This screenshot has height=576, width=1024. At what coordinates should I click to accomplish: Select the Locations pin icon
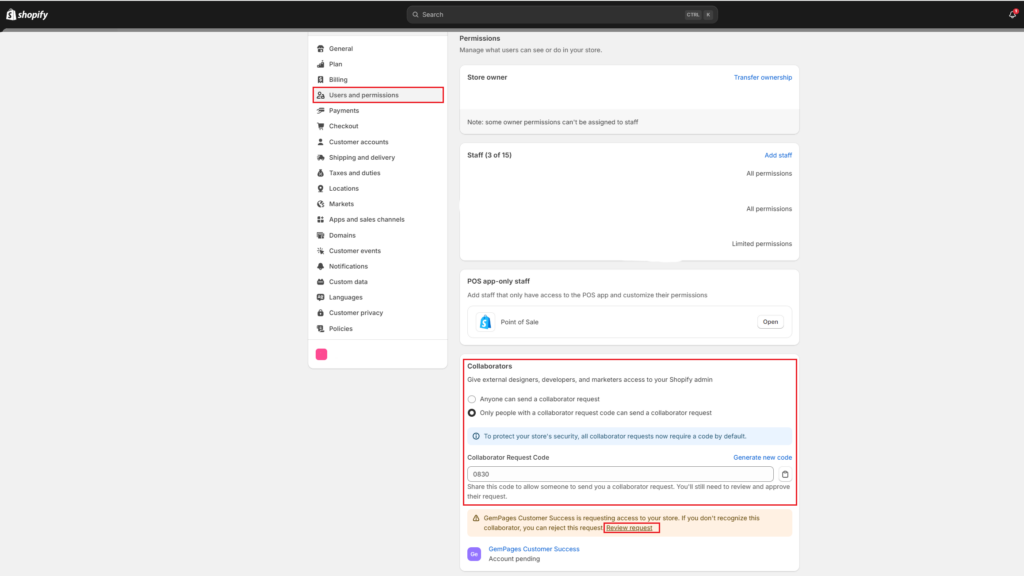pos(322,188)
